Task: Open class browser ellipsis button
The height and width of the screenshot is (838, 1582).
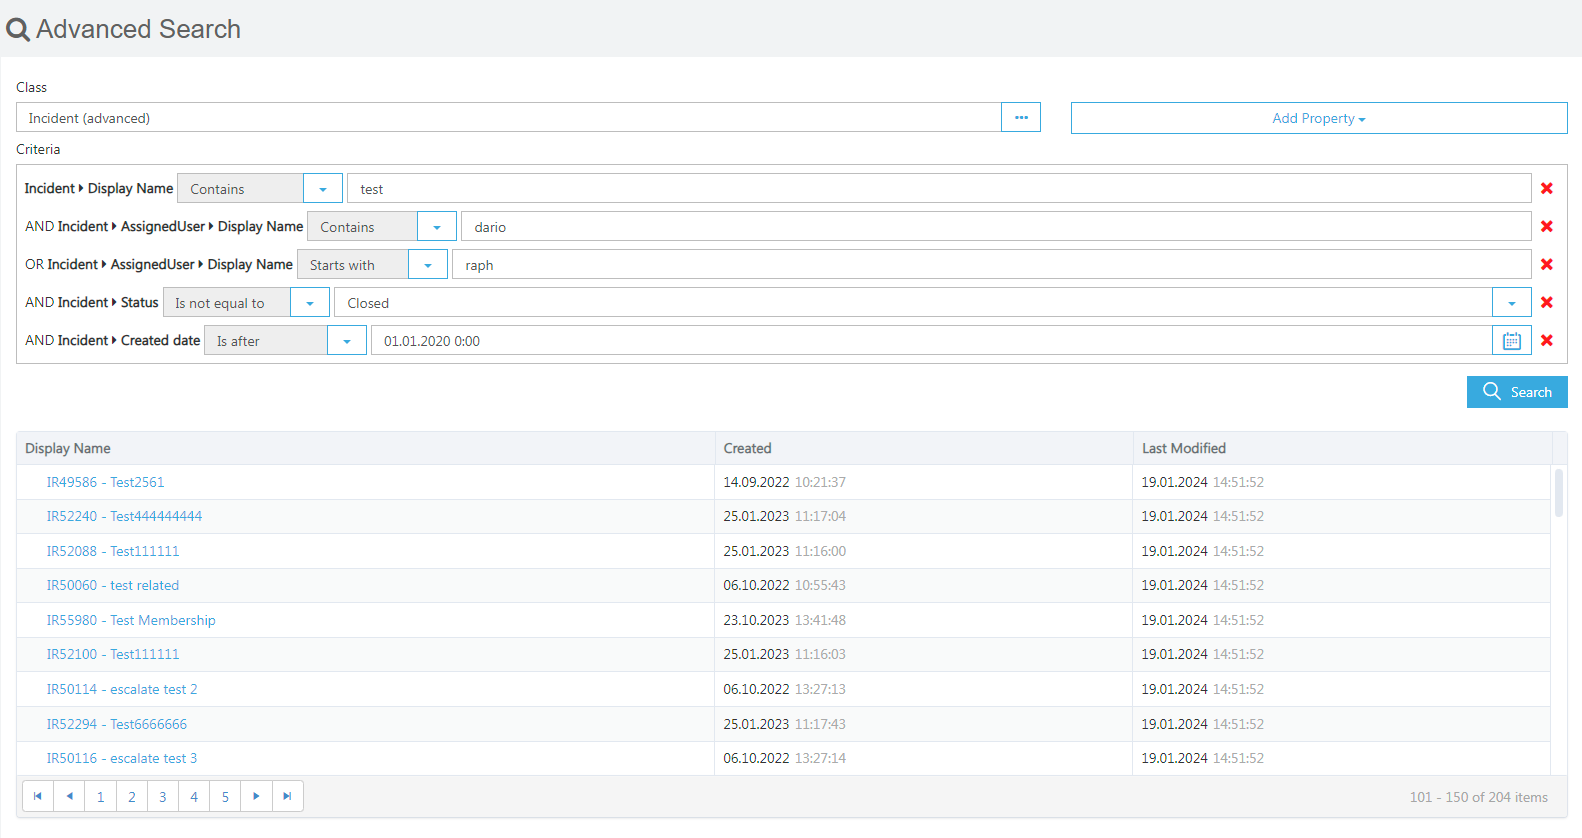Action: [x=1020, y=118]
